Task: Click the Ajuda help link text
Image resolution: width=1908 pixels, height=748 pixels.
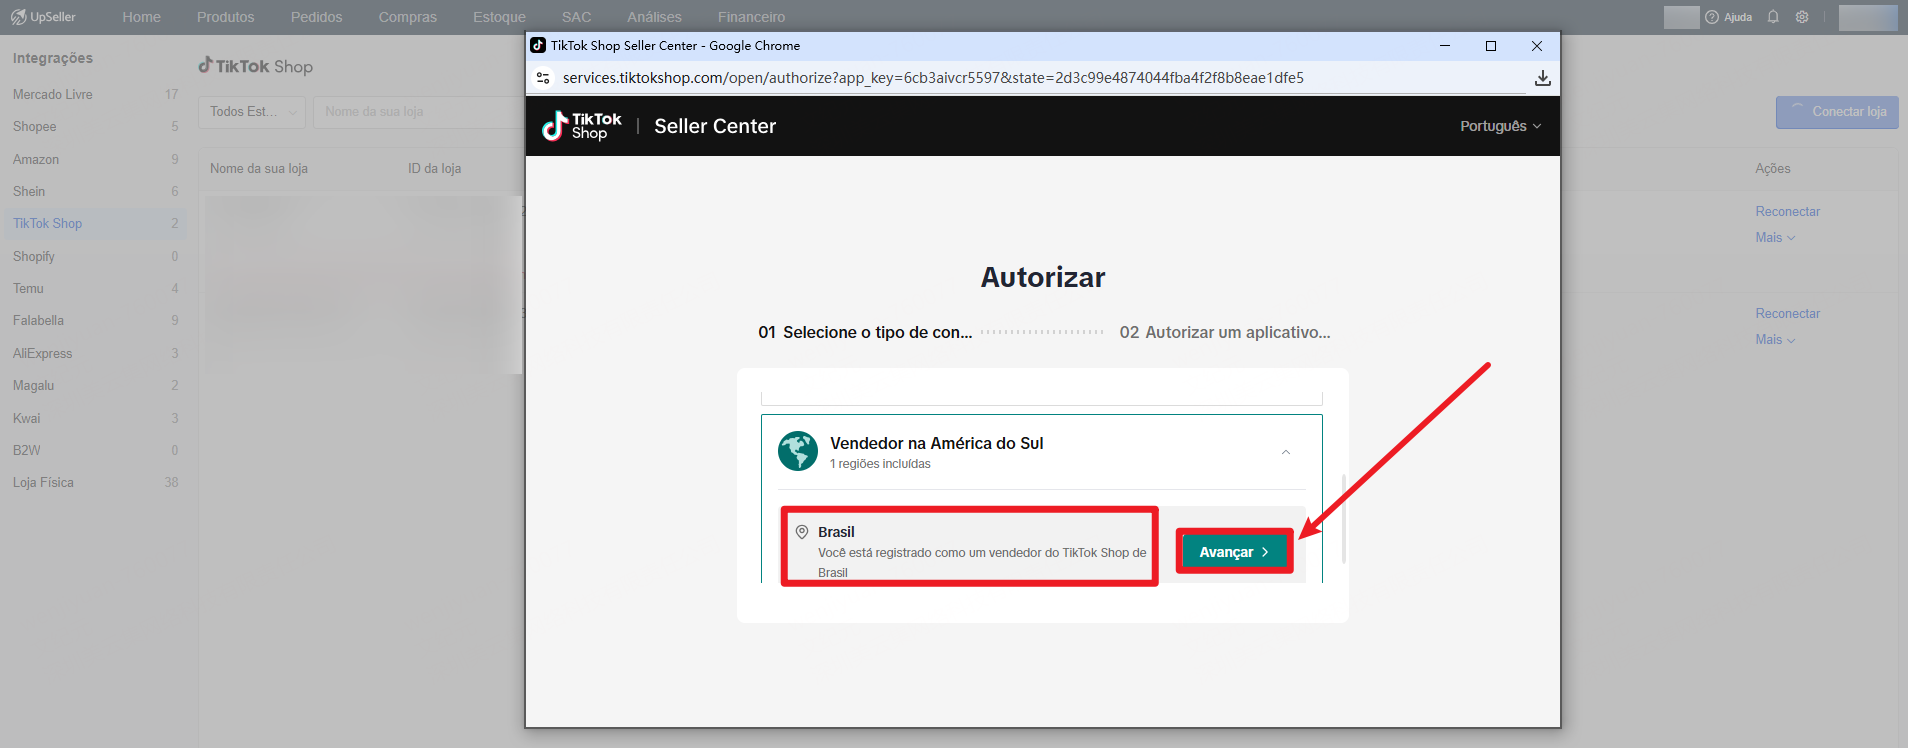Action: pos(1738,17)
